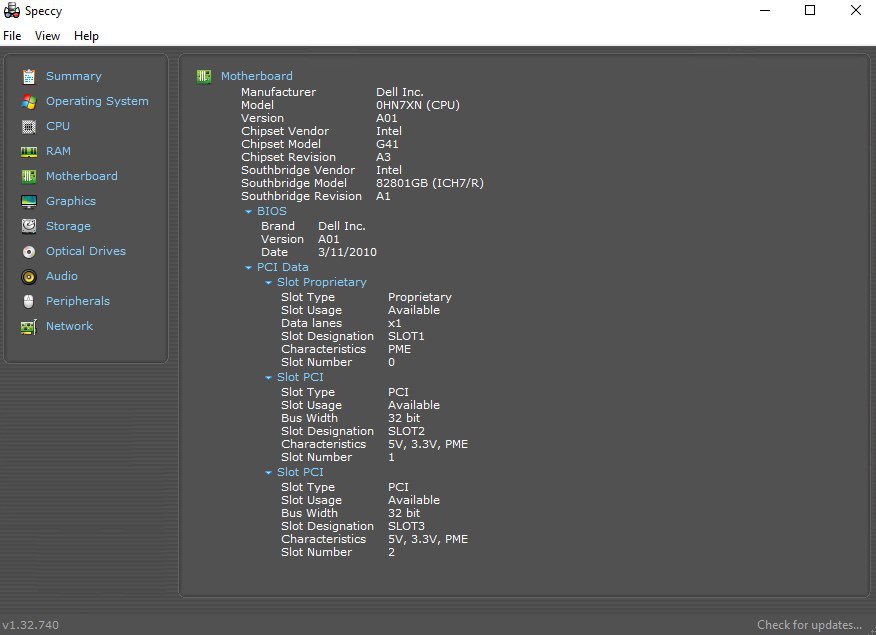Click the CPU chip icon
The width and height of the screenshot is (876, 635).
[28, 126]
